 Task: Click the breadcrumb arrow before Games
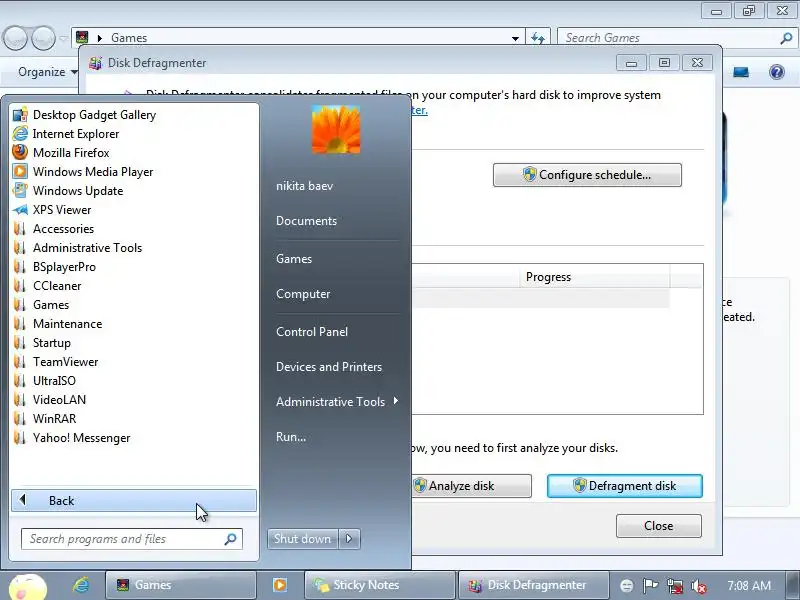[100, 38]
